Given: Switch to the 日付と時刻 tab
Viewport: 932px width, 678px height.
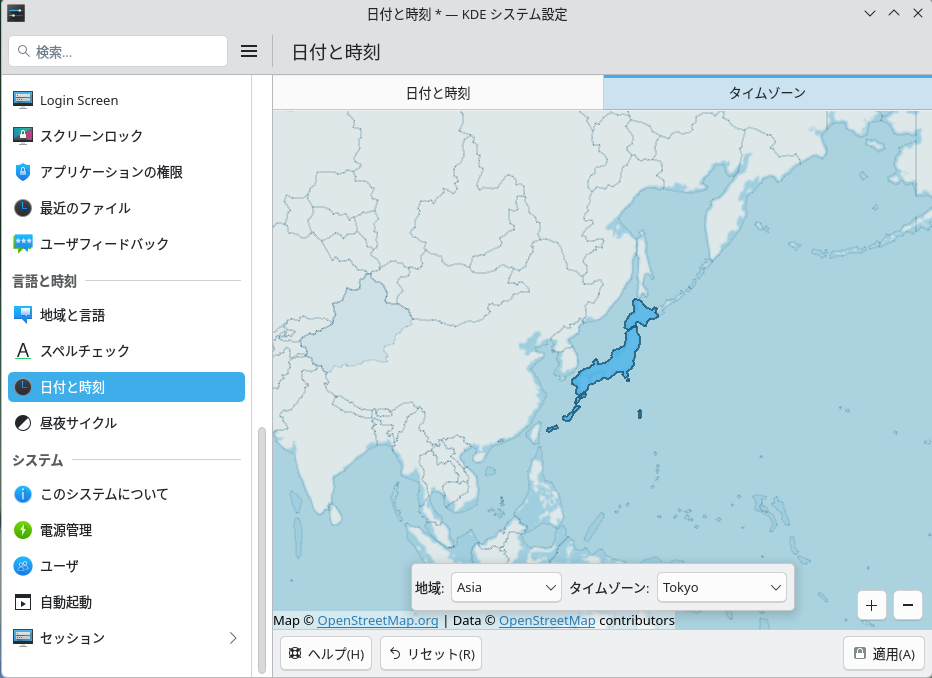Looking at the screenshot, I should point(437,93).
